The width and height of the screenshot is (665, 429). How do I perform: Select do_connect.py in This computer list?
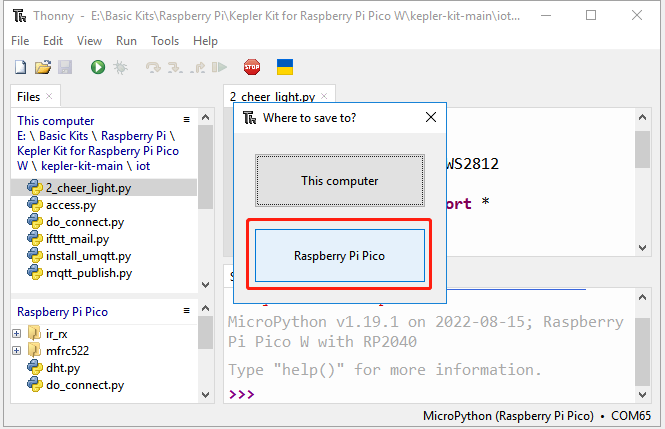85,222
